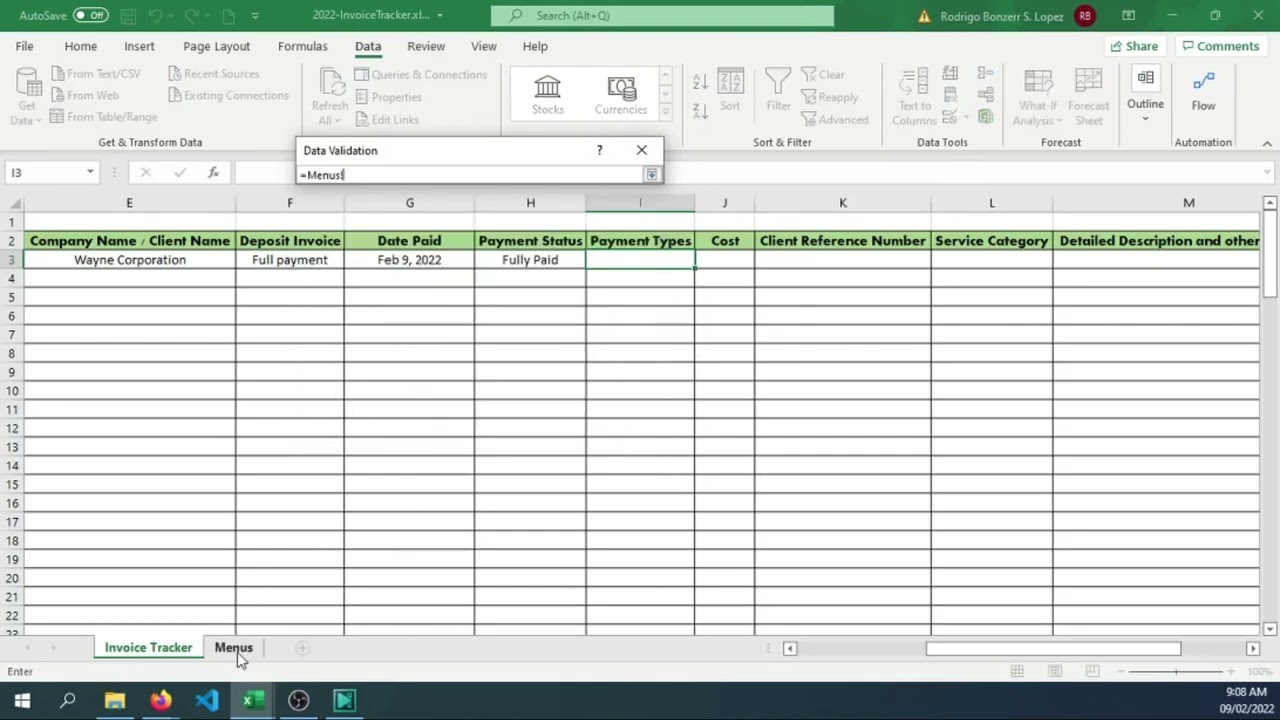This screenshot has width=1280, height=720.
Task: Choose the Currencies data type
Action: (x=621, y=95)
